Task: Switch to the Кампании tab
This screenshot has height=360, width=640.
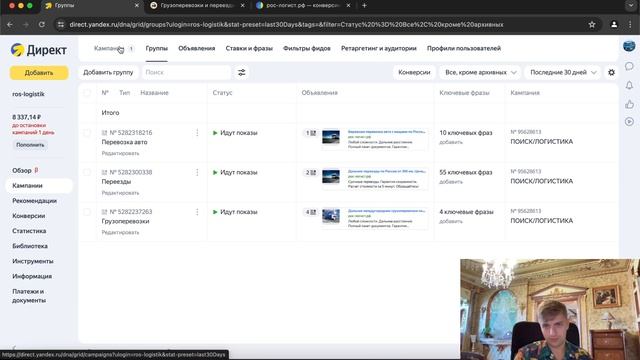Action: click(x=108, y=48)
